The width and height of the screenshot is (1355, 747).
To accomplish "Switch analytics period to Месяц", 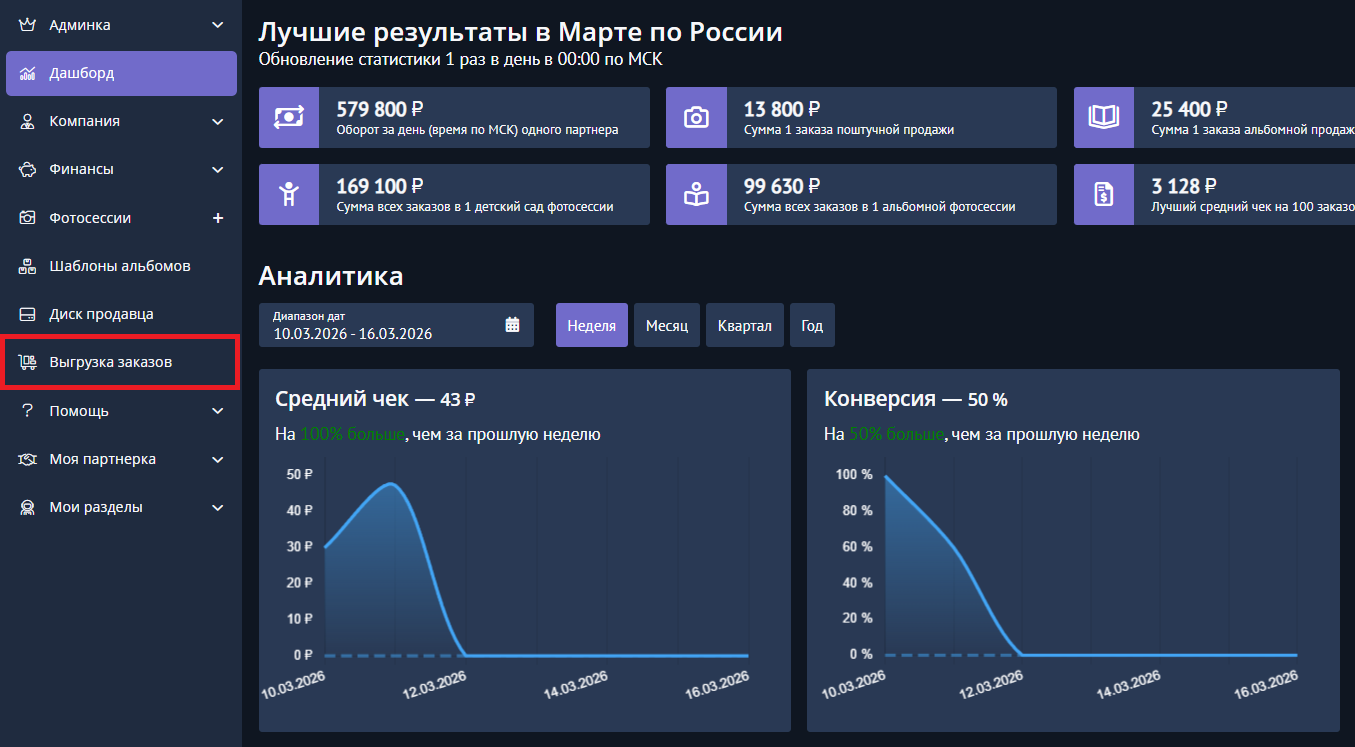I will (667, 326).
